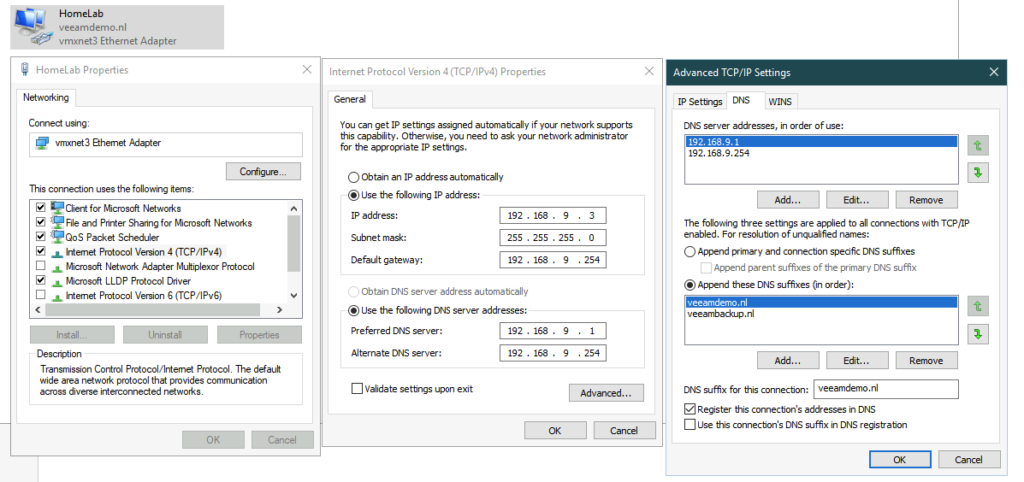Open the IP Settings tab
The height and width of the screenshot is (482, 1024).
[x=700, y=101]
